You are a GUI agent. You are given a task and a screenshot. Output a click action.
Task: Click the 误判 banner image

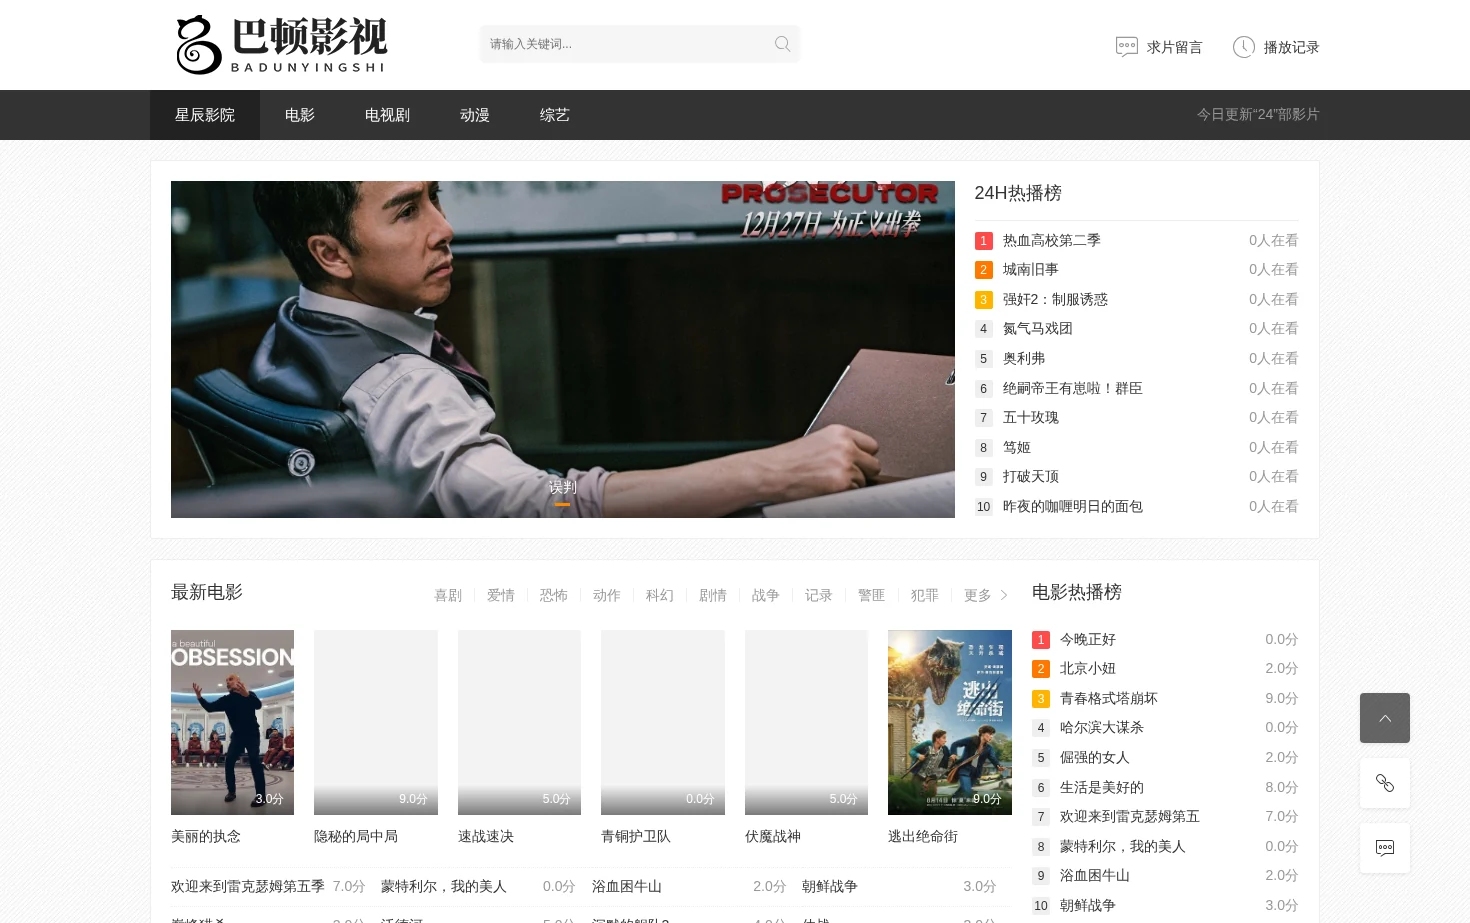coord(563,349)
